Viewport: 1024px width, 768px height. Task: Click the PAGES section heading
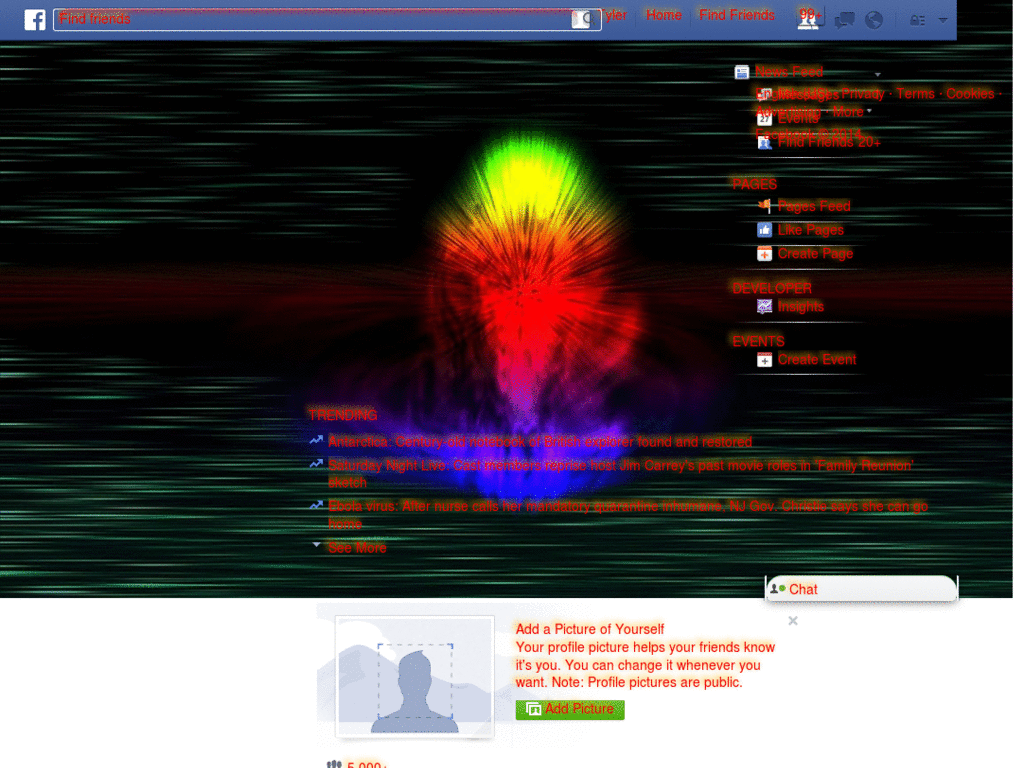[755, 184]
